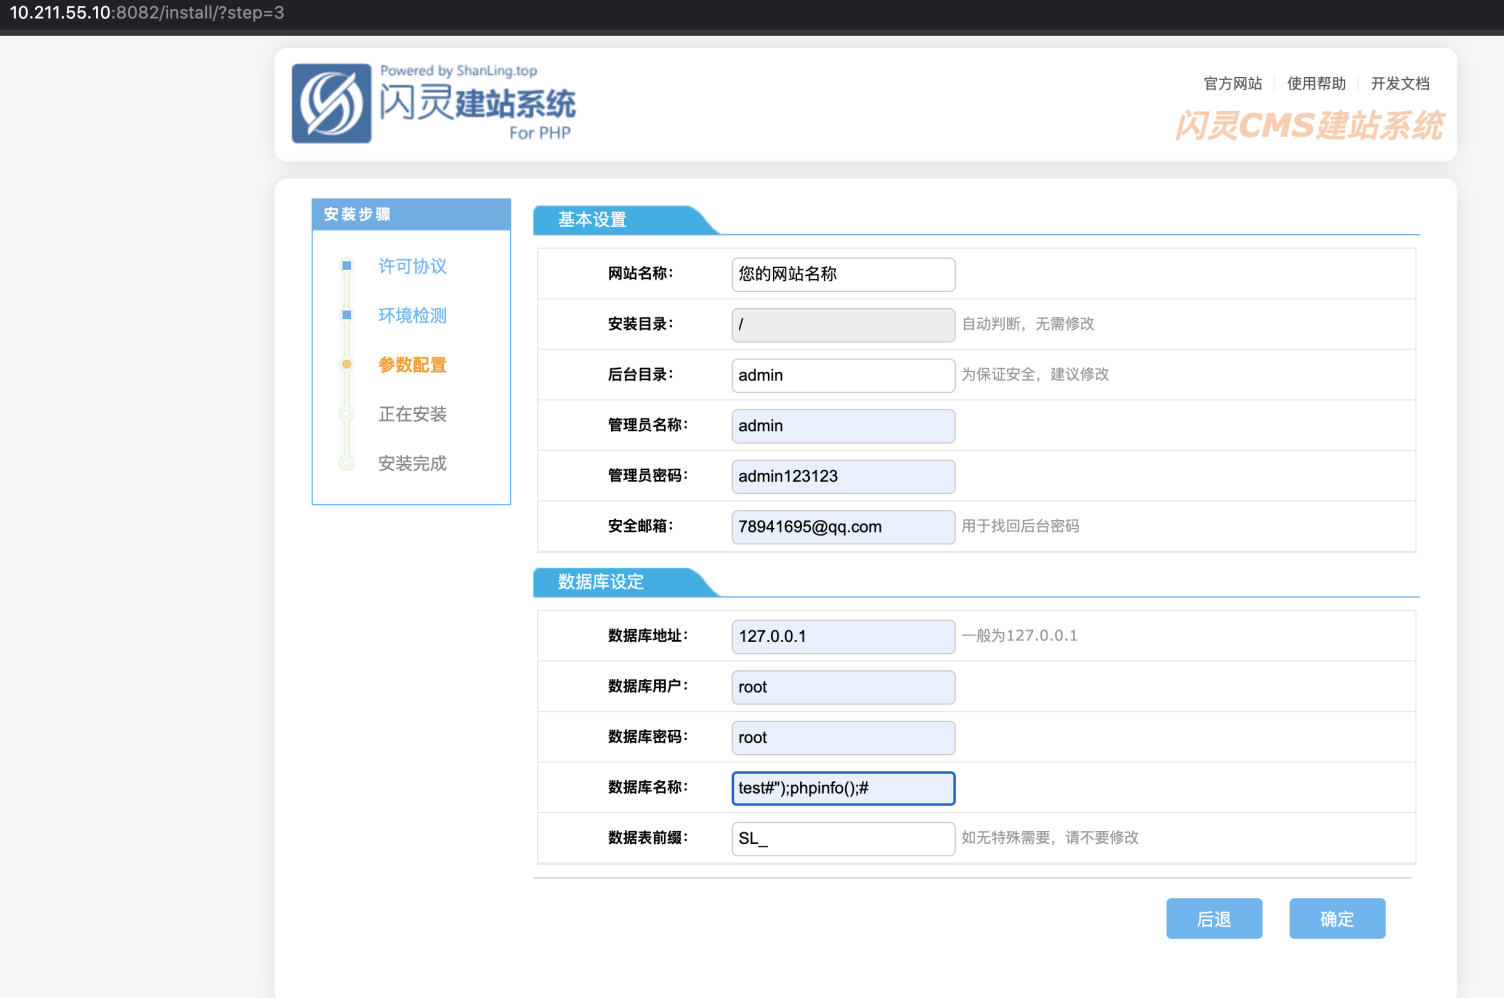The height and width of the screenshot is (998, 1504).
Task: Open the 使用帮助 link
Action: [1316, 84]
